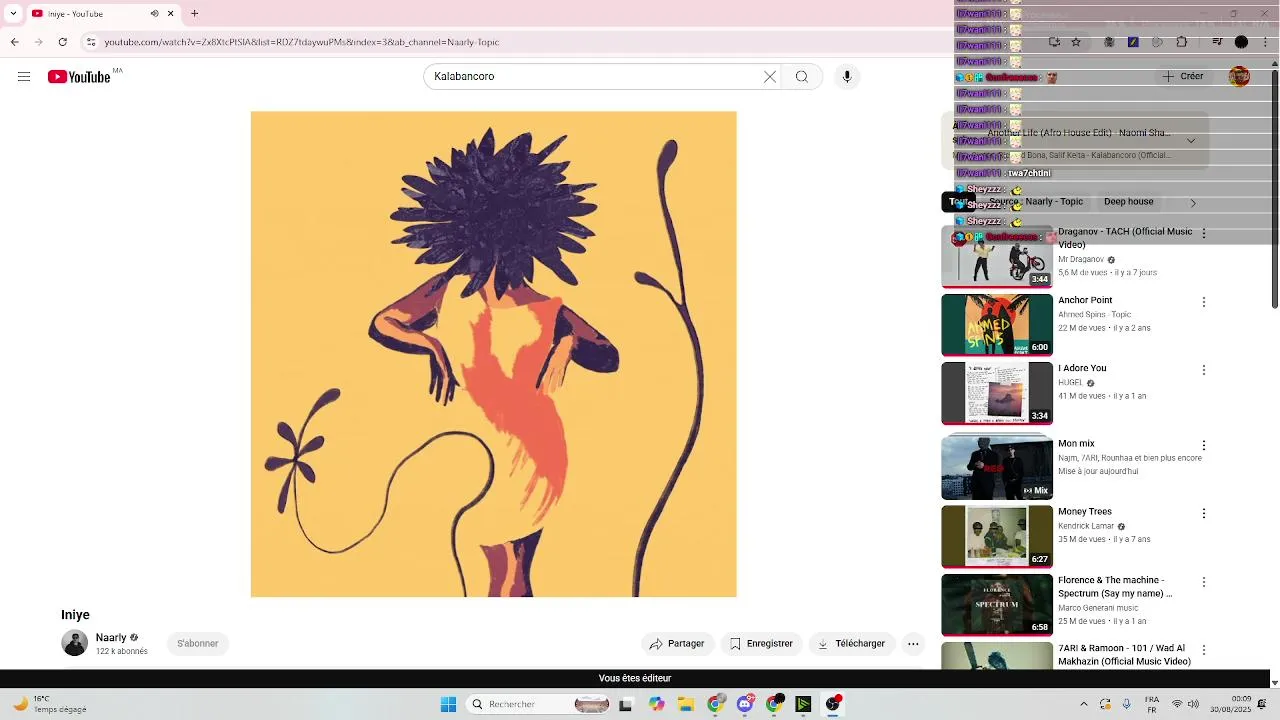The image size is (1280, 720).
Task: Open the Windows Start menu
Action: point(448,704)
